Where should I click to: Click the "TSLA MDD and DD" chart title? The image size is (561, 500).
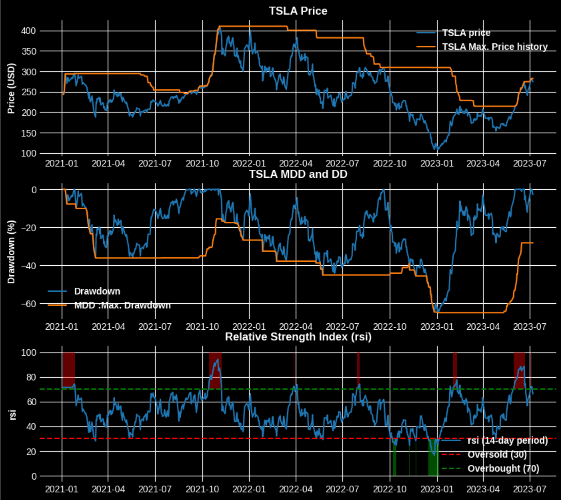point(298,174)
